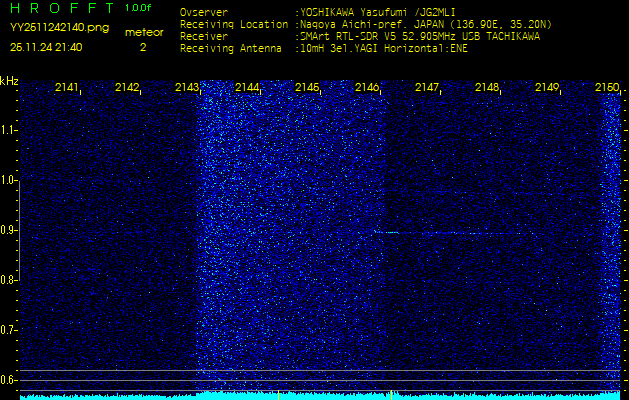Screen dimensions: 629x400
Task: Click the cyan signal level bar at bottom
Action: [x=320, y=395]
